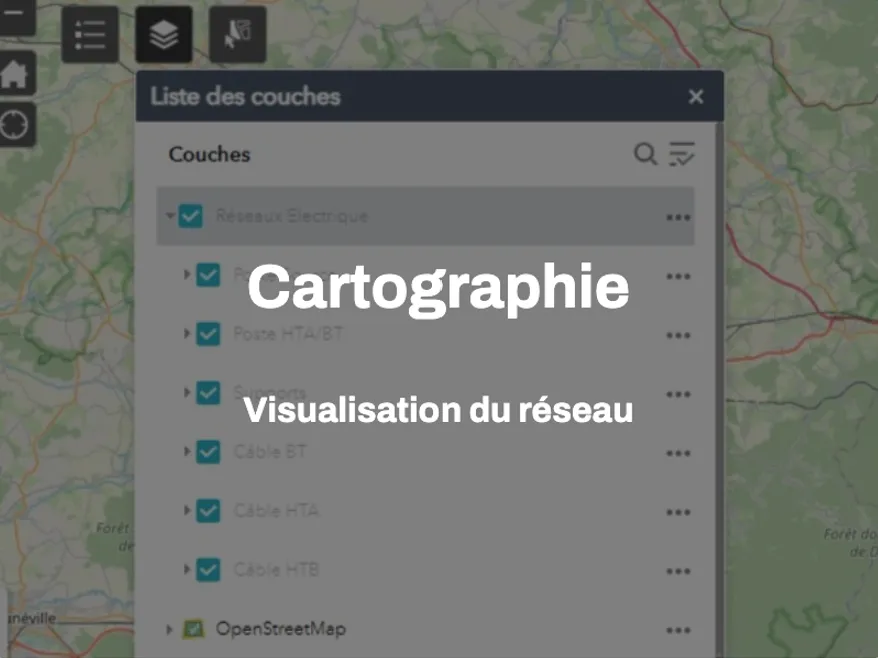Click the layers stack toolbar icon

[164, 35]
